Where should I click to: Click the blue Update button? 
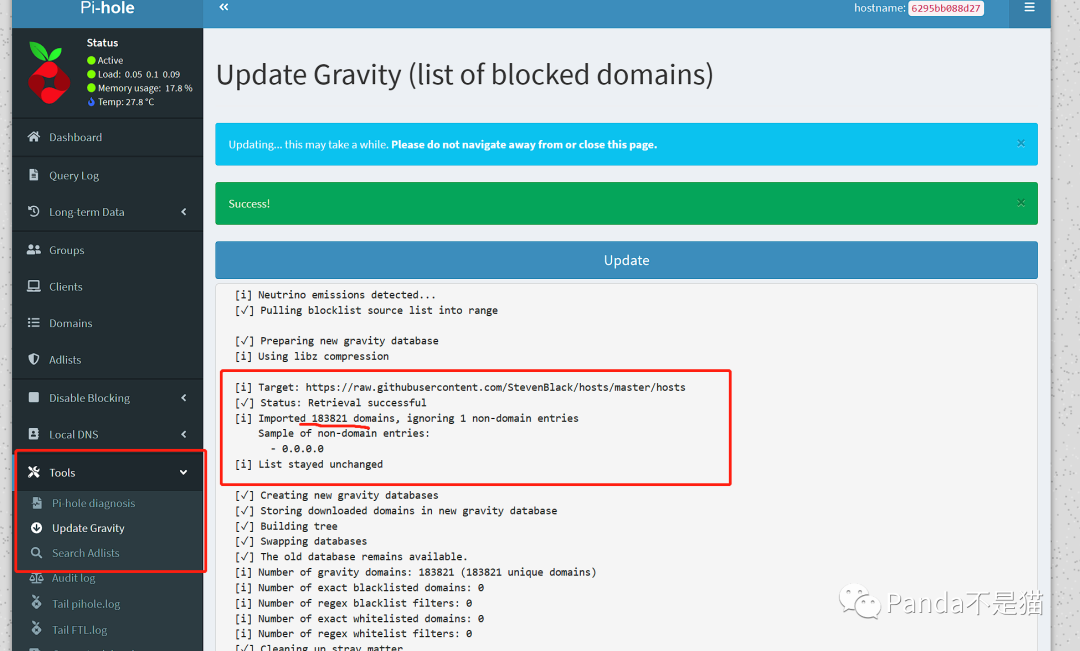(x=626, y=260)
